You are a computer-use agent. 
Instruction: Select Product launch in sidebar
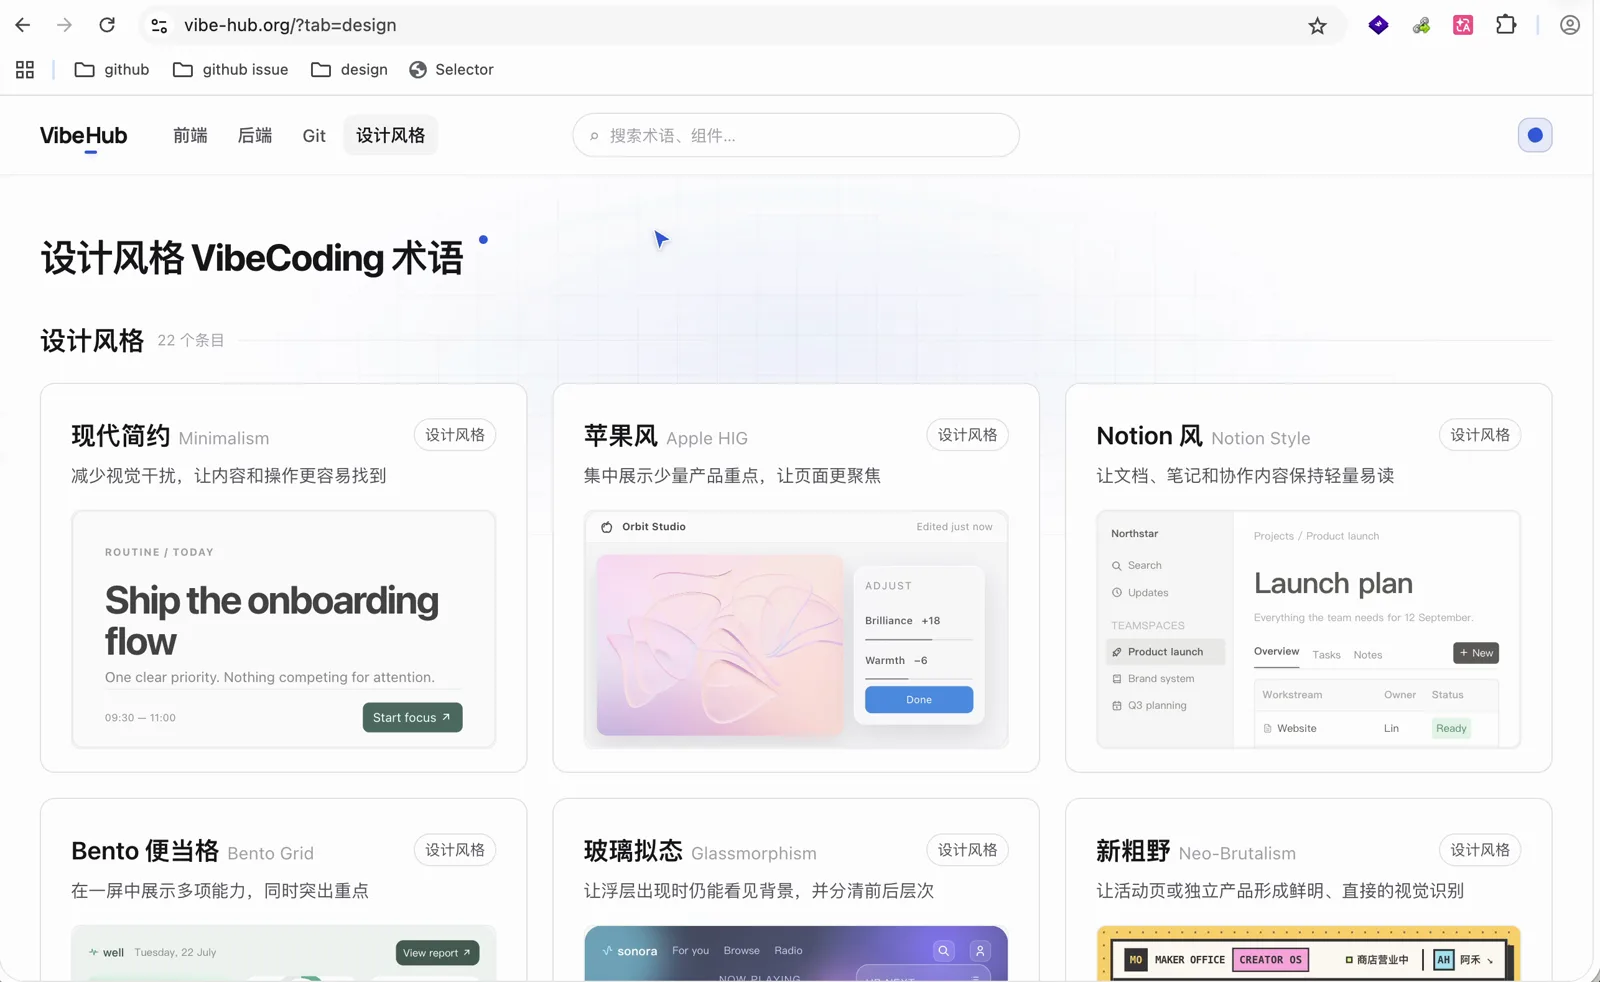1165,652
